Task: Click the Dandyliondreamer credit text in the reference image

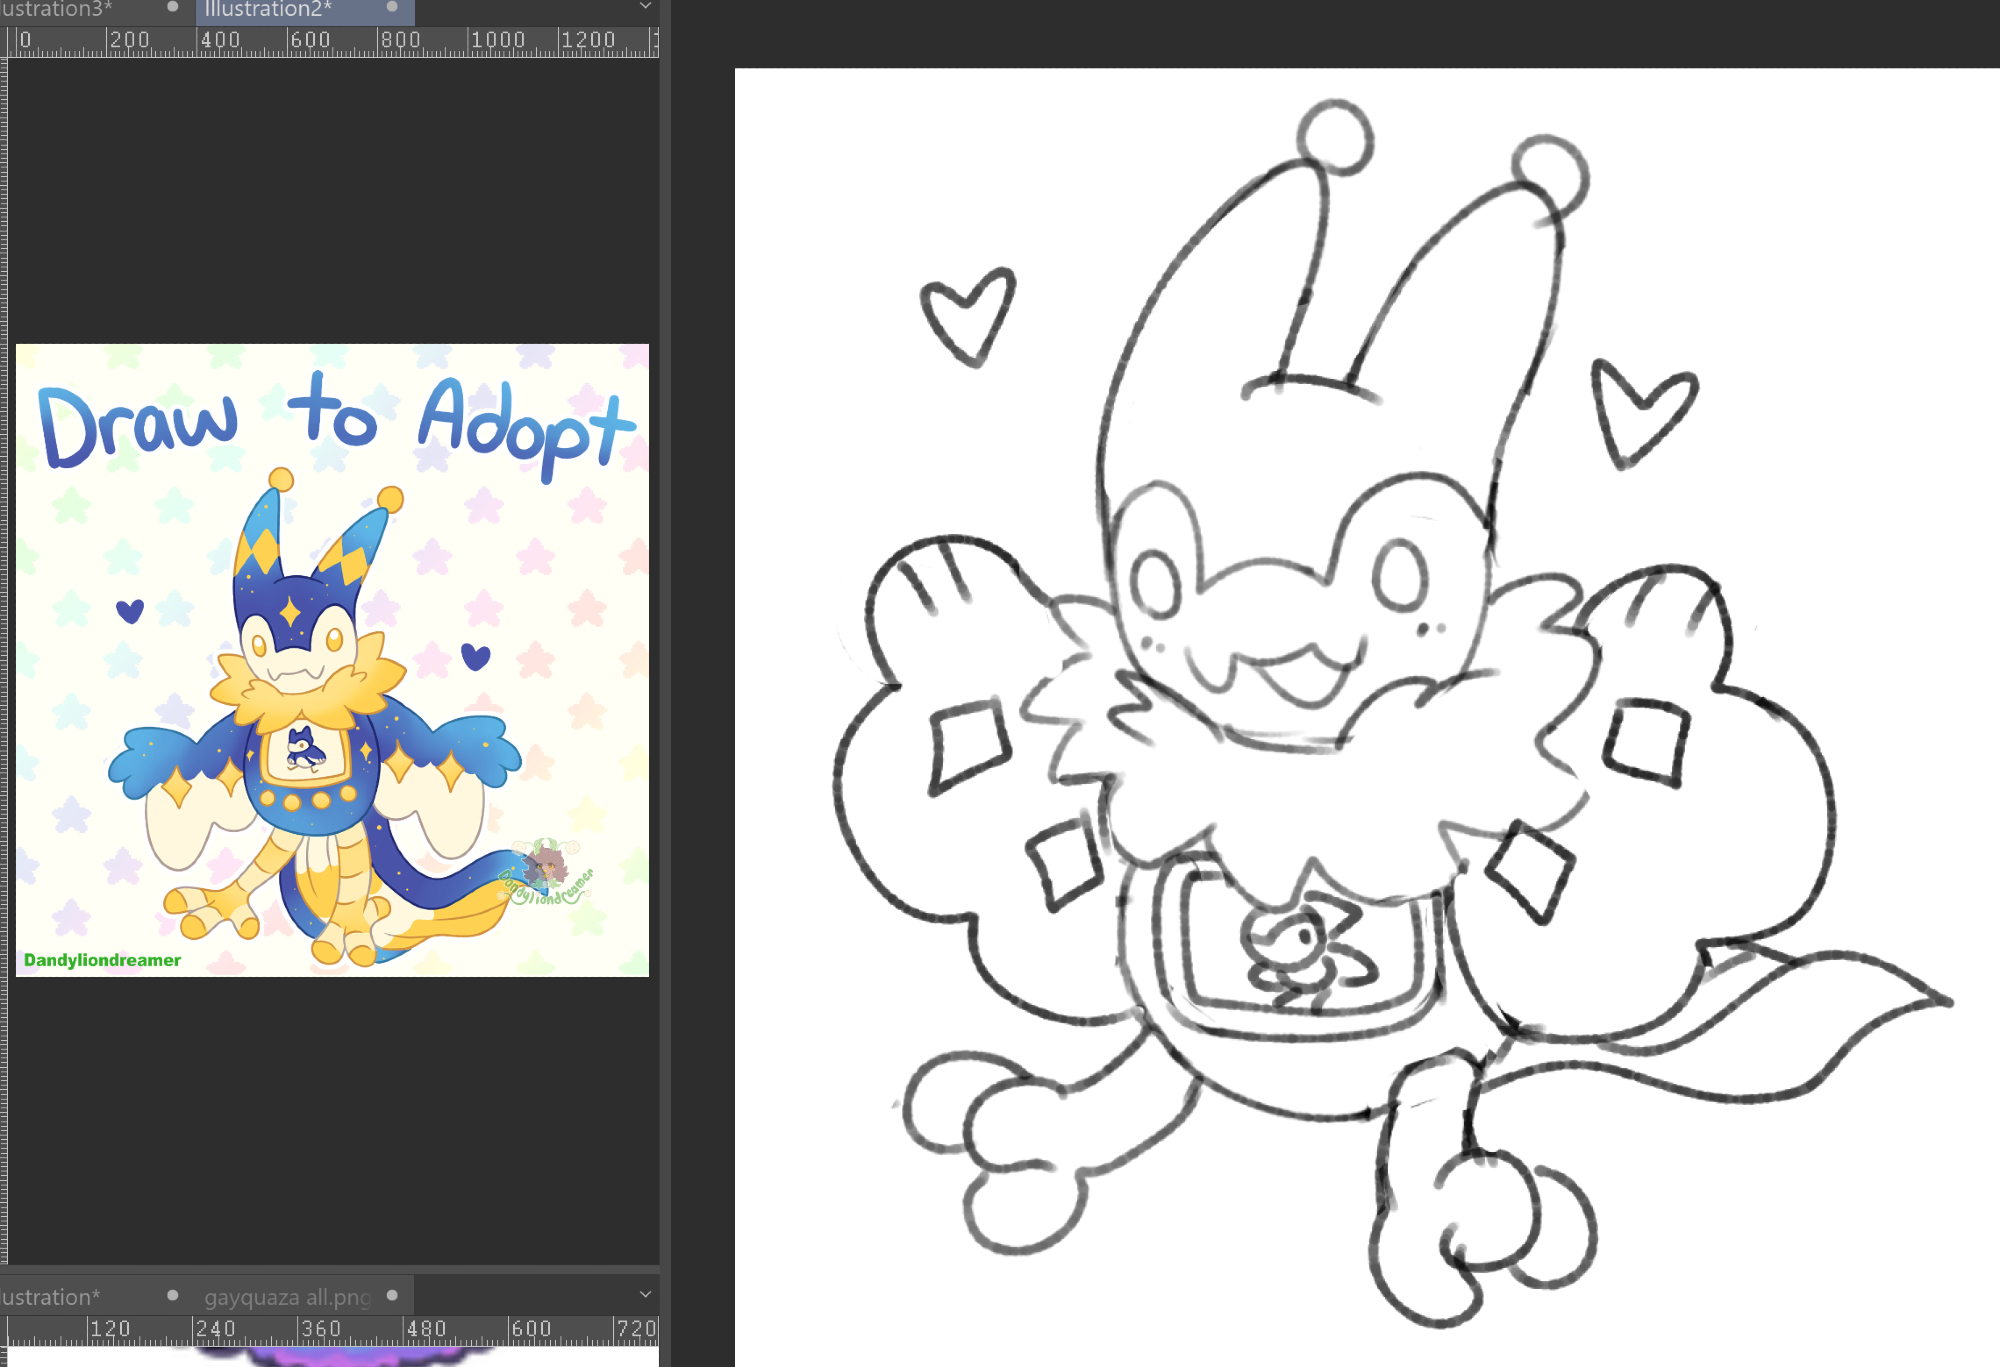Action: (x=102, y=960)
